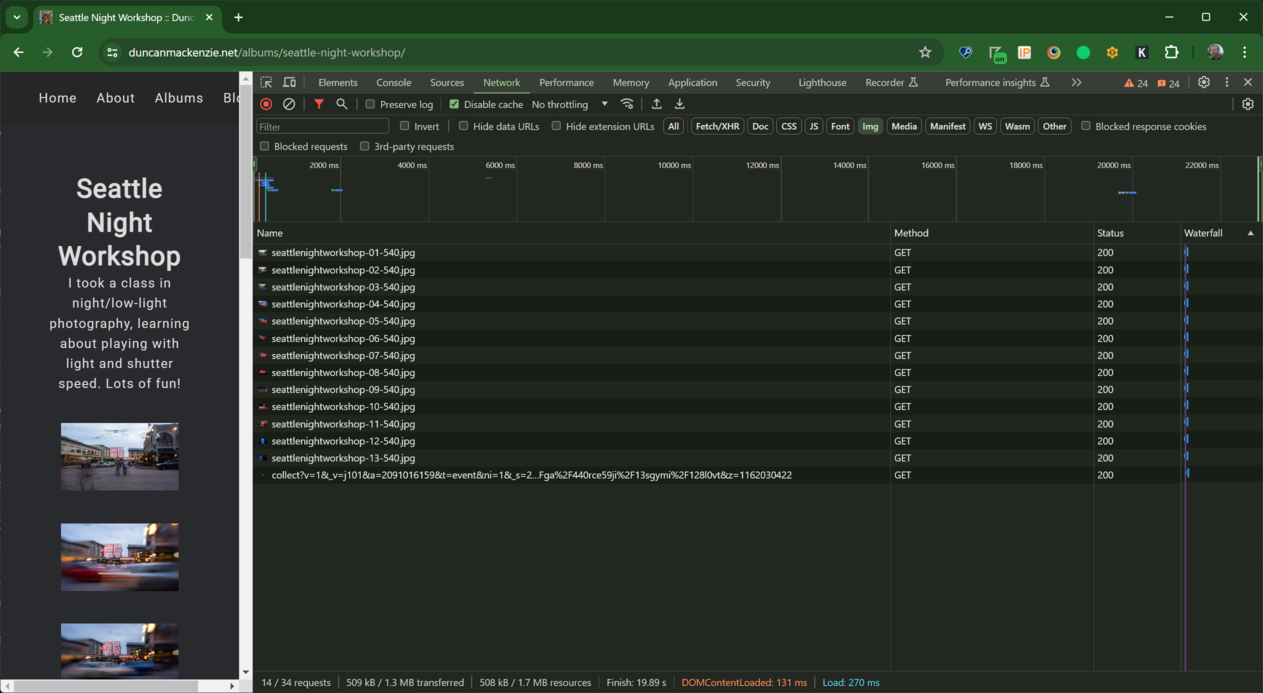Screen dimensions: 1263x693
Task: Check the Hide data URLs option
Action: point(464,126)
